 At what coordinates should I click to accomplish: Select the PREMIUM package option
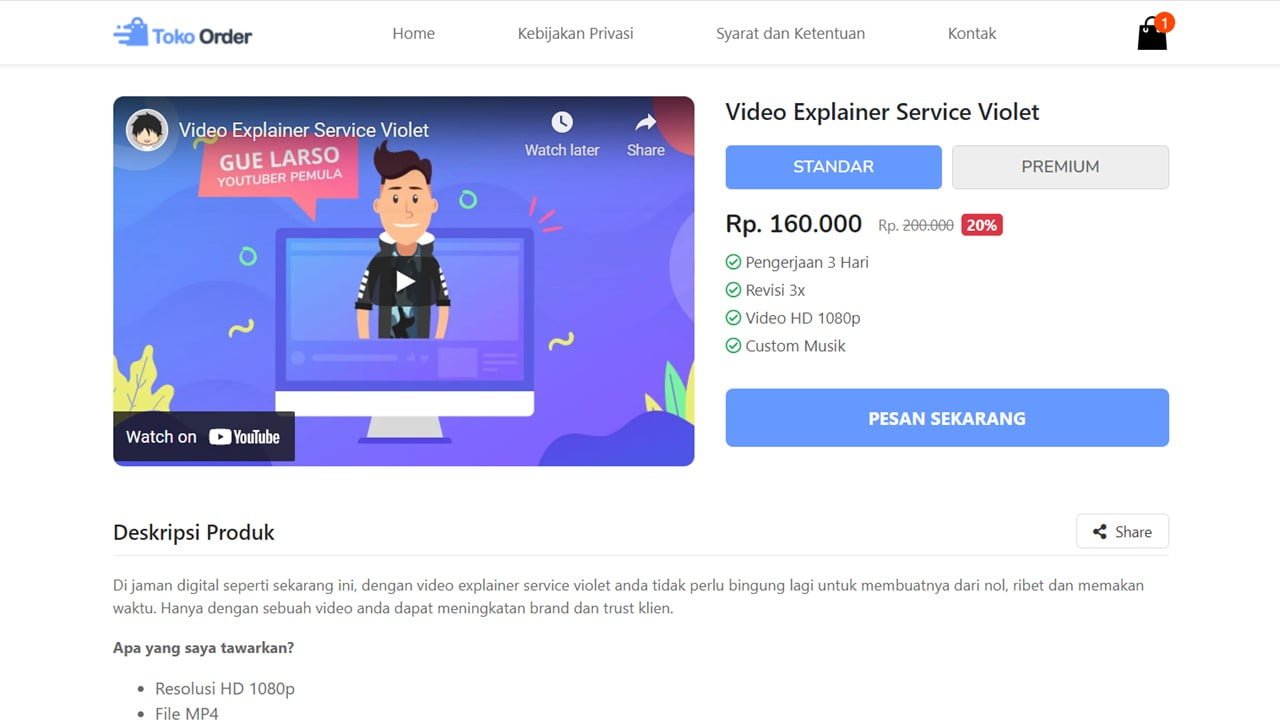[1060, 167]
